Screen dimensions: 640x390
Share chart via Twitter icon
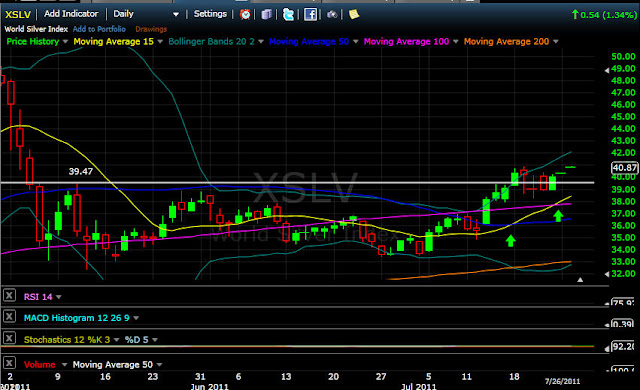pyautogui.click(x=288, y=14)
